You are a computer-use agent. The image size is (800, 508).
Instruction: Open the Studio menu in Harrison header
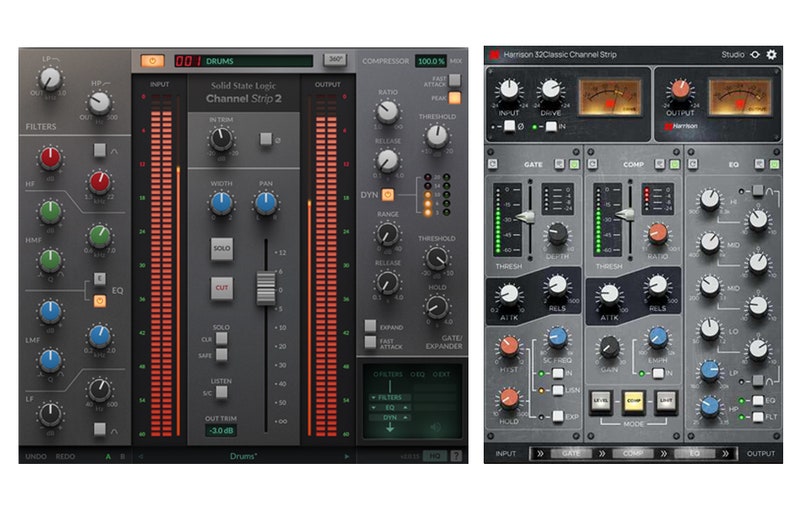(x=733, y=54)
